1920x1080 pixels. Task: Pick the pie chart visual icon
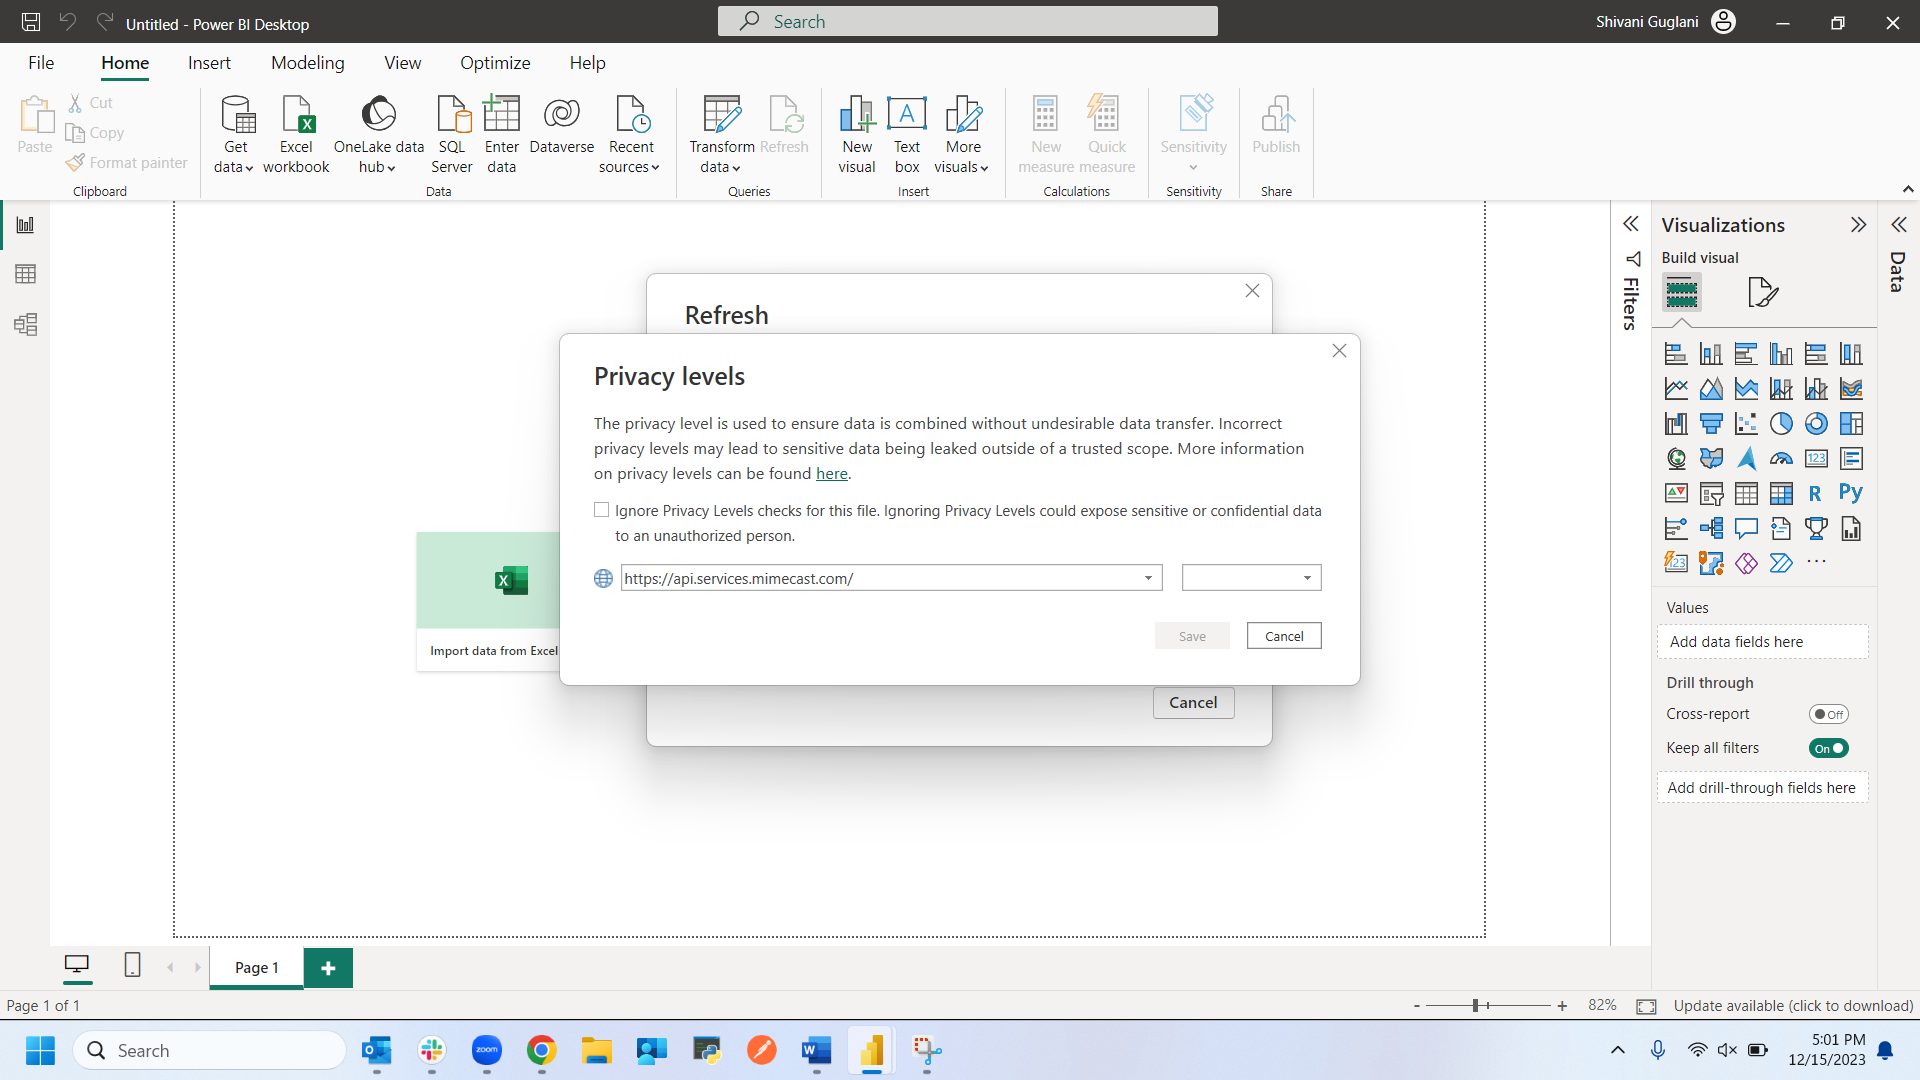click(1780, 424)
